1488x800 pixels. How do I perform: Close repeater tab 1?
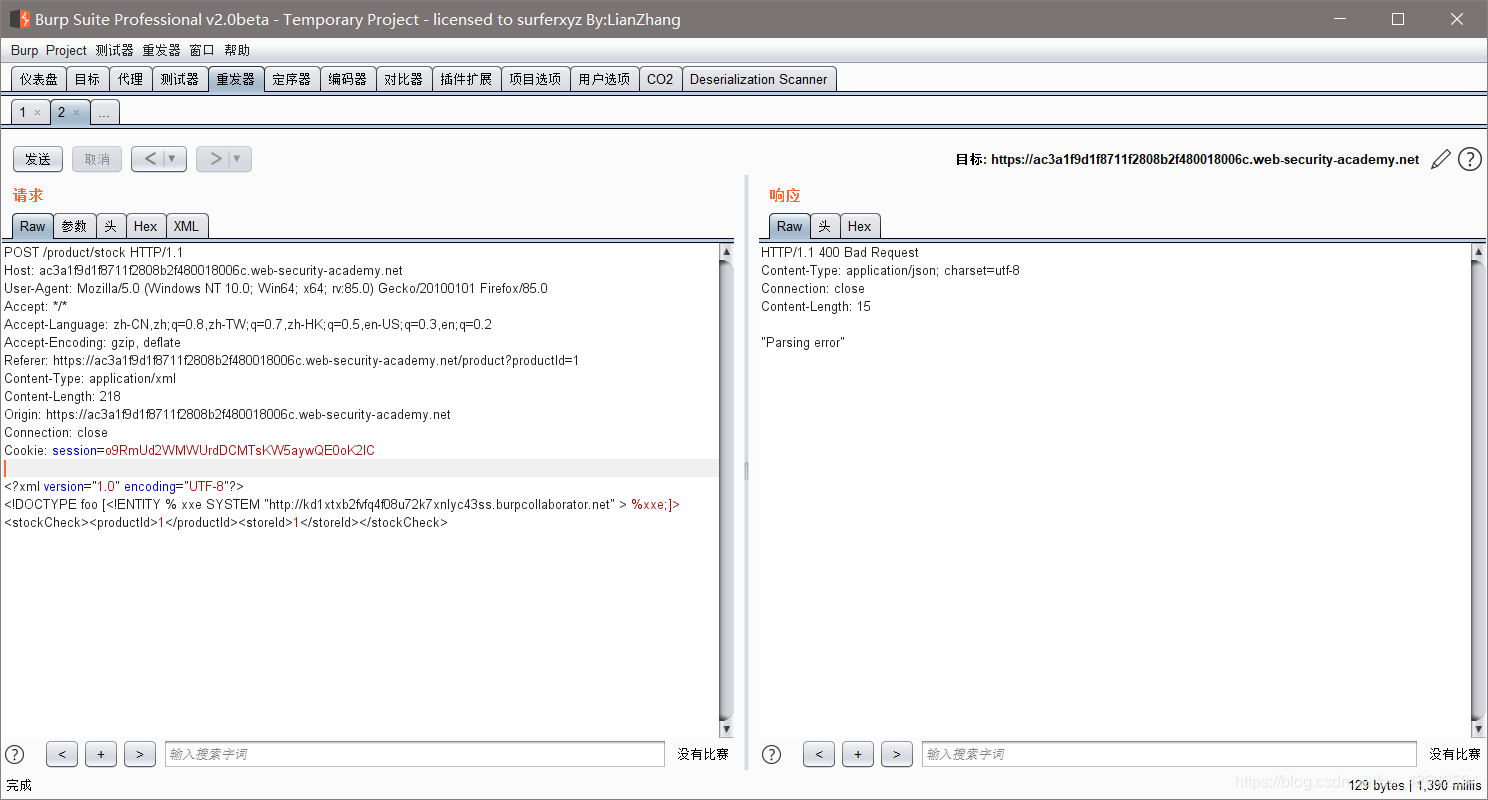coord(37,113)
